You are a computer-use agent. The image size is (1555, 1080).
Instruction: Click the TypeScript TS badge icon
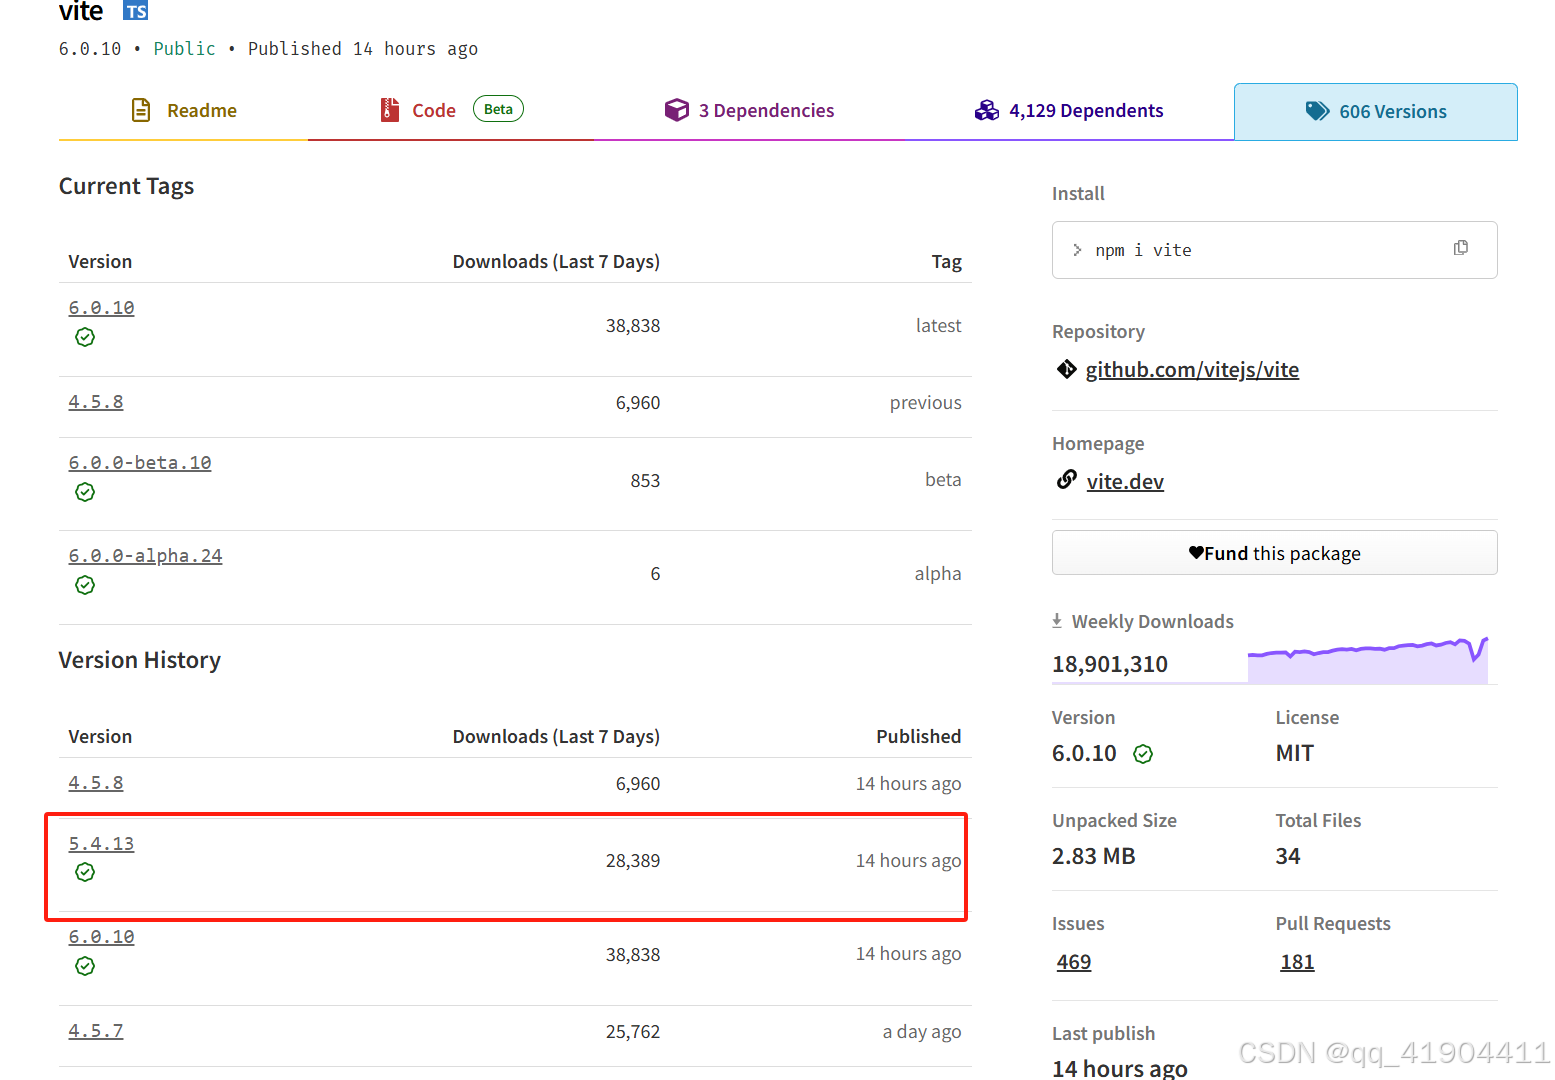coord(136,11)
